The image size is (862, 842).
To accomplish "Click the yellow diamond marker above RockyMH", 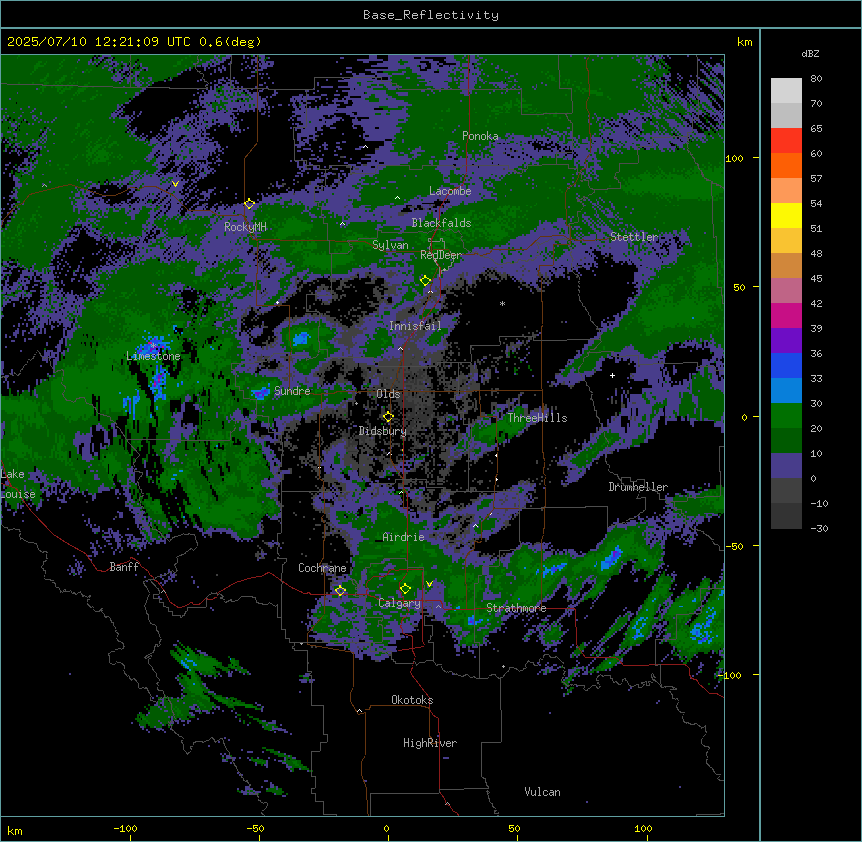I will pos(250,204).
